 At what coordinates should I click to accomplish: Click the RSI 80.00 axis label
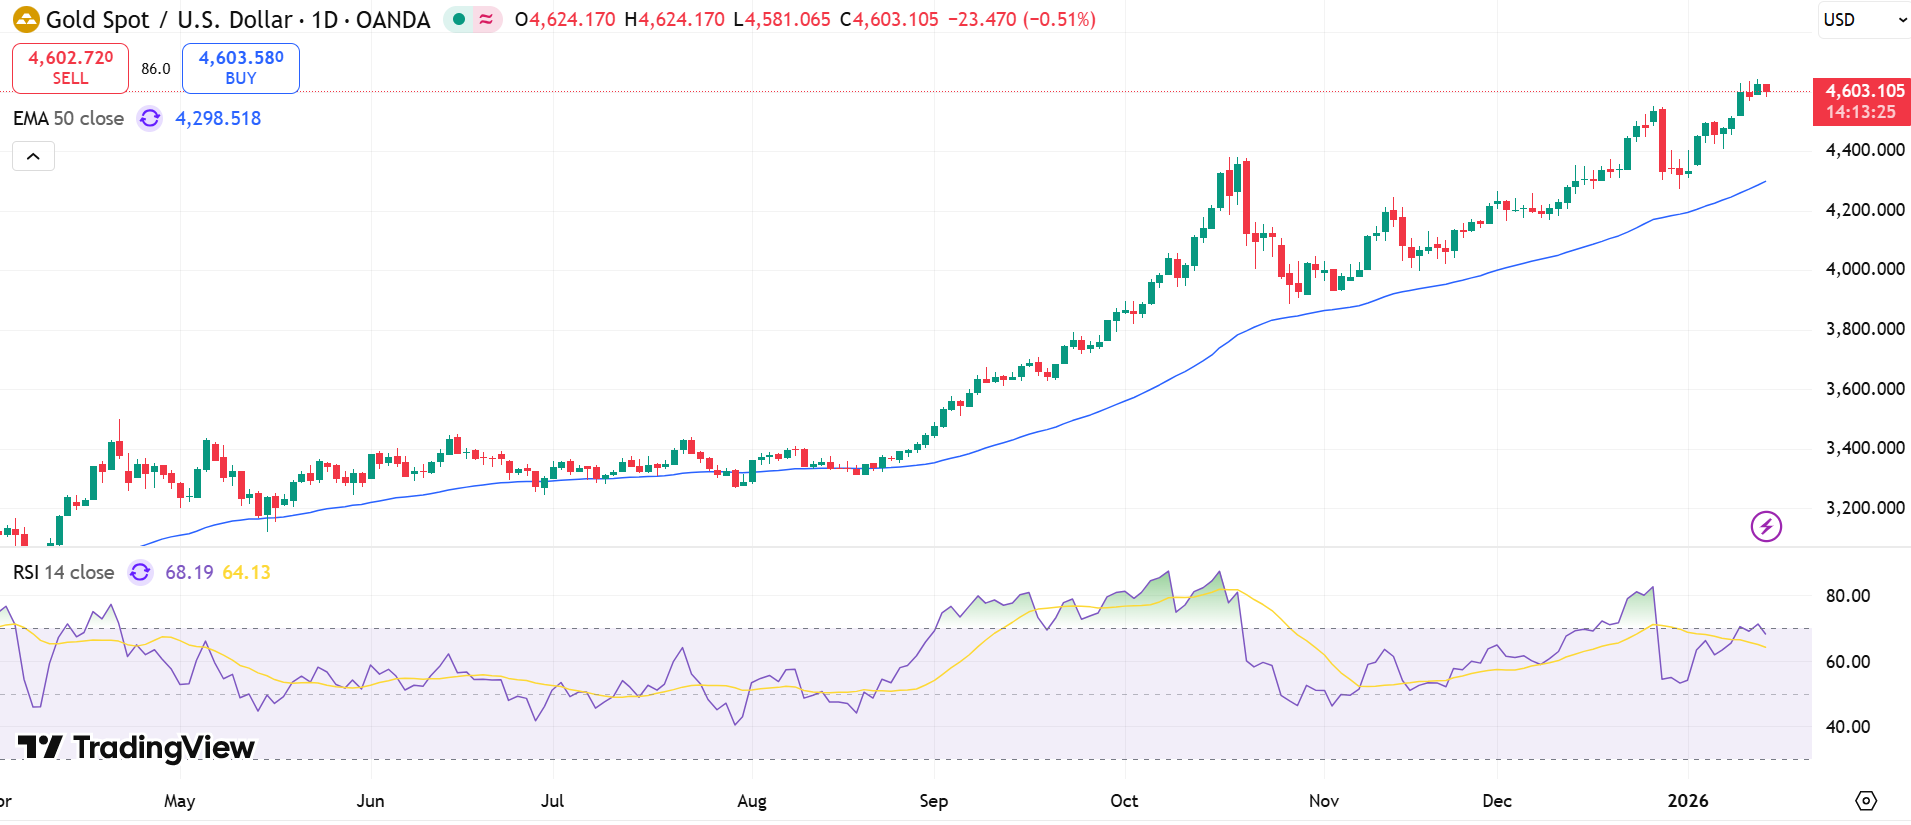tap(1848, 596)
